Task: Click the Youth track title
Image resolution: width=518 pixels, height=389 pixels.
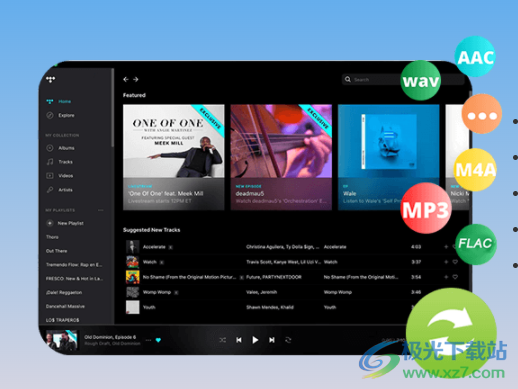Action: pos(149,307)
